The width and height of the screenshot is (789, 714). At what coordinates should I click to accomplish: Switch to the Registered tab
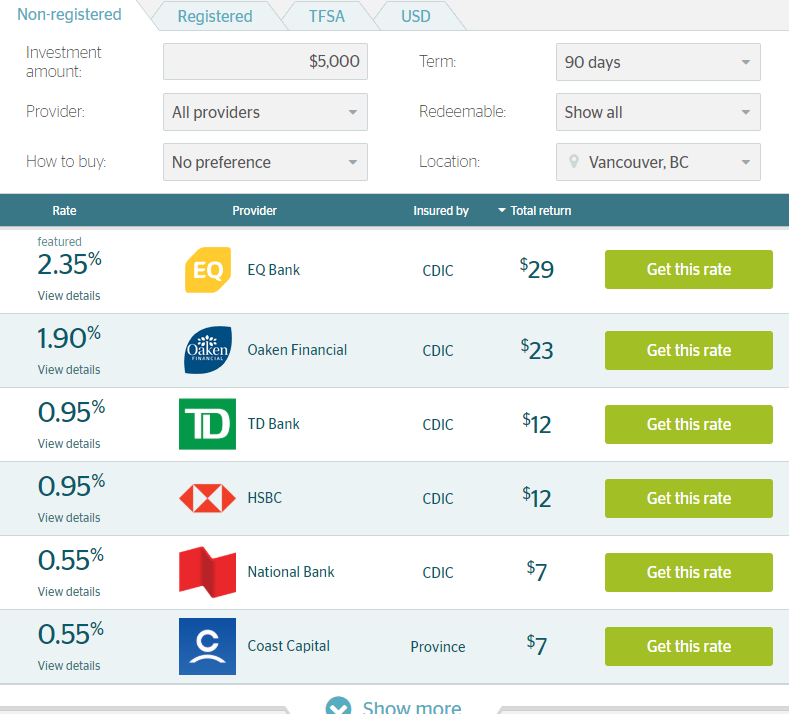pos(215,16)
